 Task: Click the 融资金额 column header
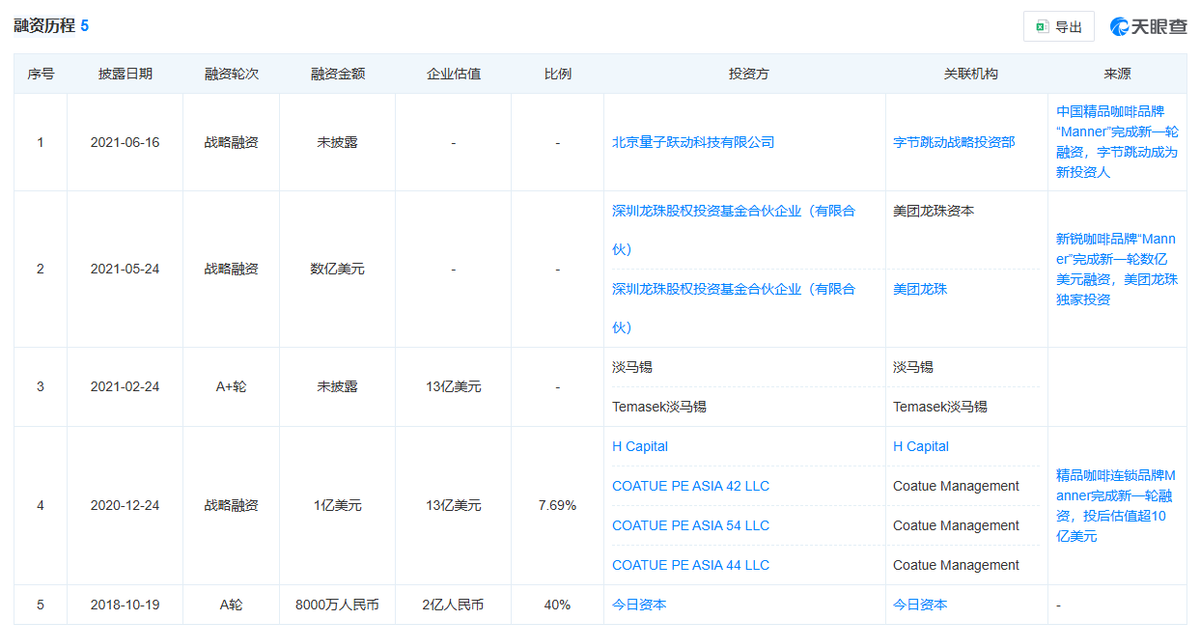(337, 74)
